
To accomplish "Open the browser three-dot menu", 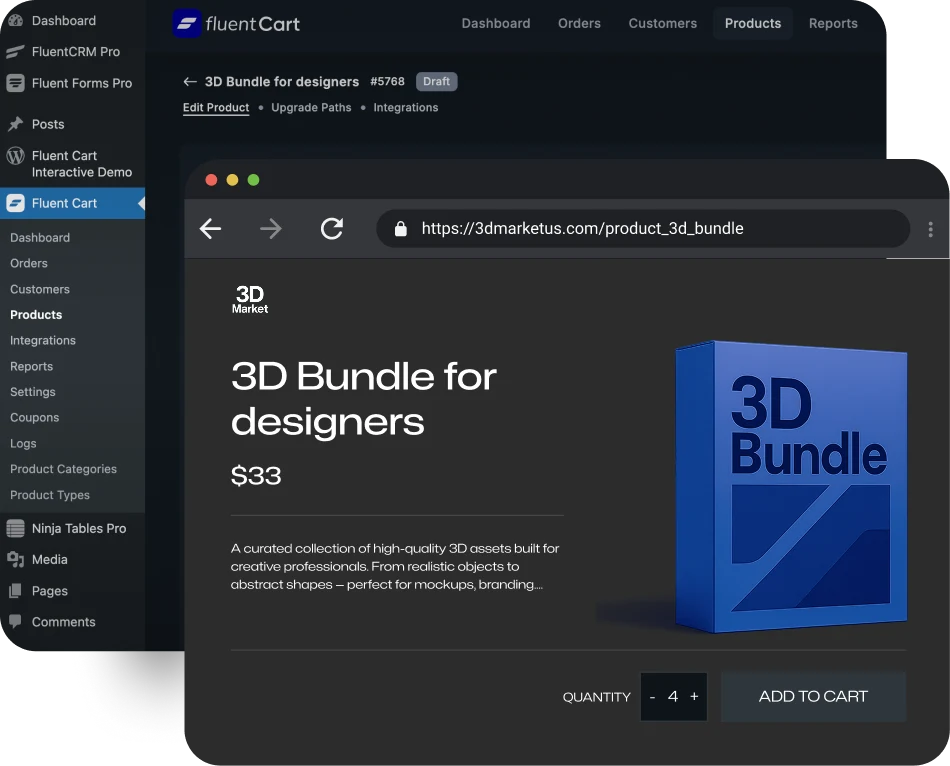I will (x=930, y=229).
